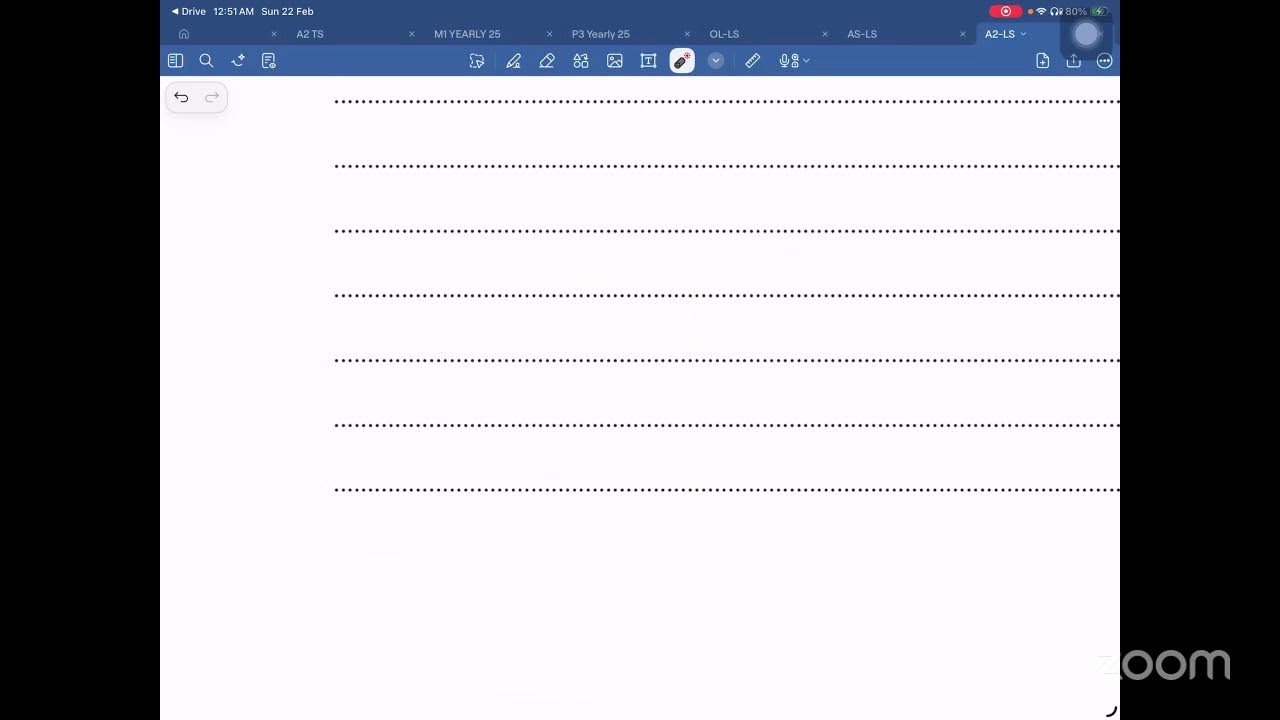This screenshot has height=720, width=1280.
Task: Select the text box tool
Action: pyautogui.click(x=648, y=61)
